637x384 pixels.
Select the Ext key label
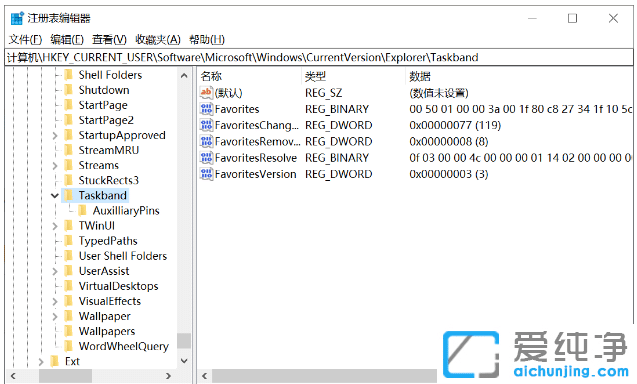pyautogui.click(x=72, y=361)
